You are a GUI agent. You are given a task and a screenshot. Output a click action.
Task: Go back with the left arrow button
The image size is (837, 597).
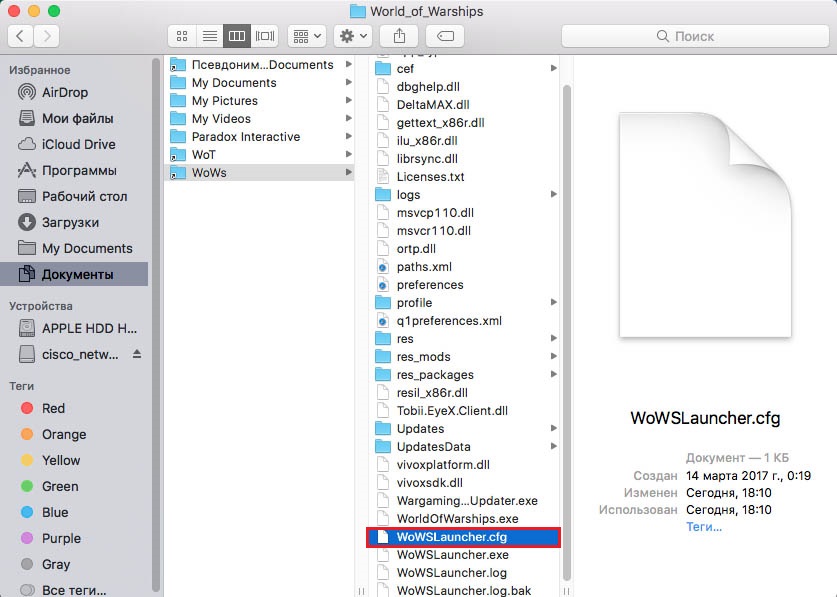(21, 36)
